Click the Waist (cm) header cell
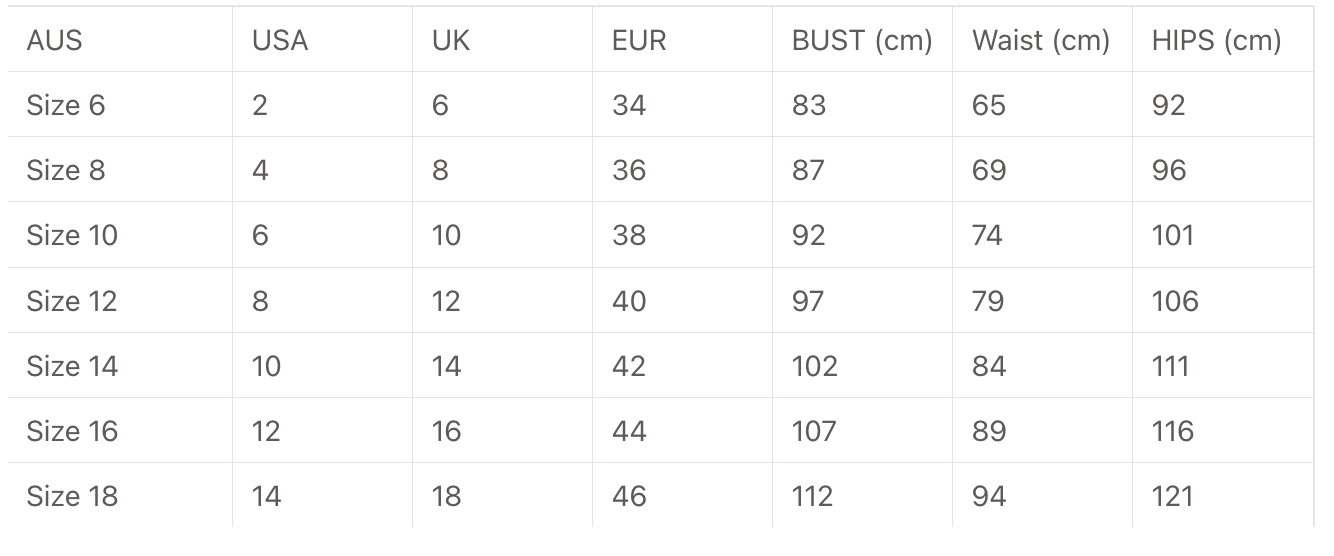The width and height of the screenshot is (1334, 556). pos(1041,41)
